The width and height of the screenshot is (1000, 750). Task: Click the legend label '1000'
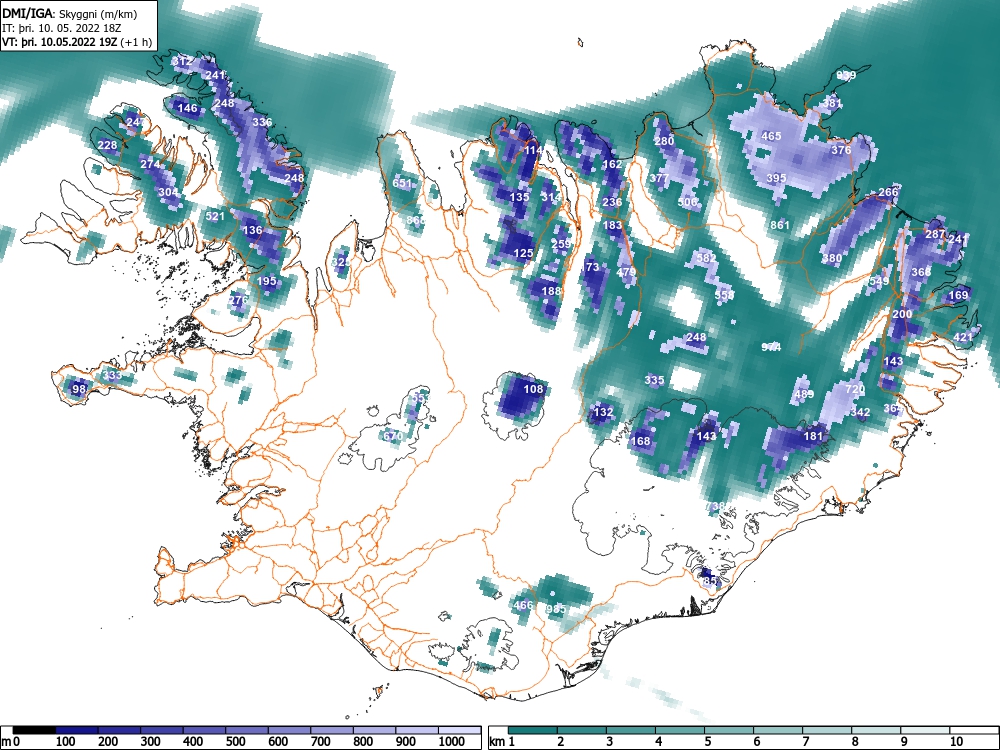click(x=452, y=742)
